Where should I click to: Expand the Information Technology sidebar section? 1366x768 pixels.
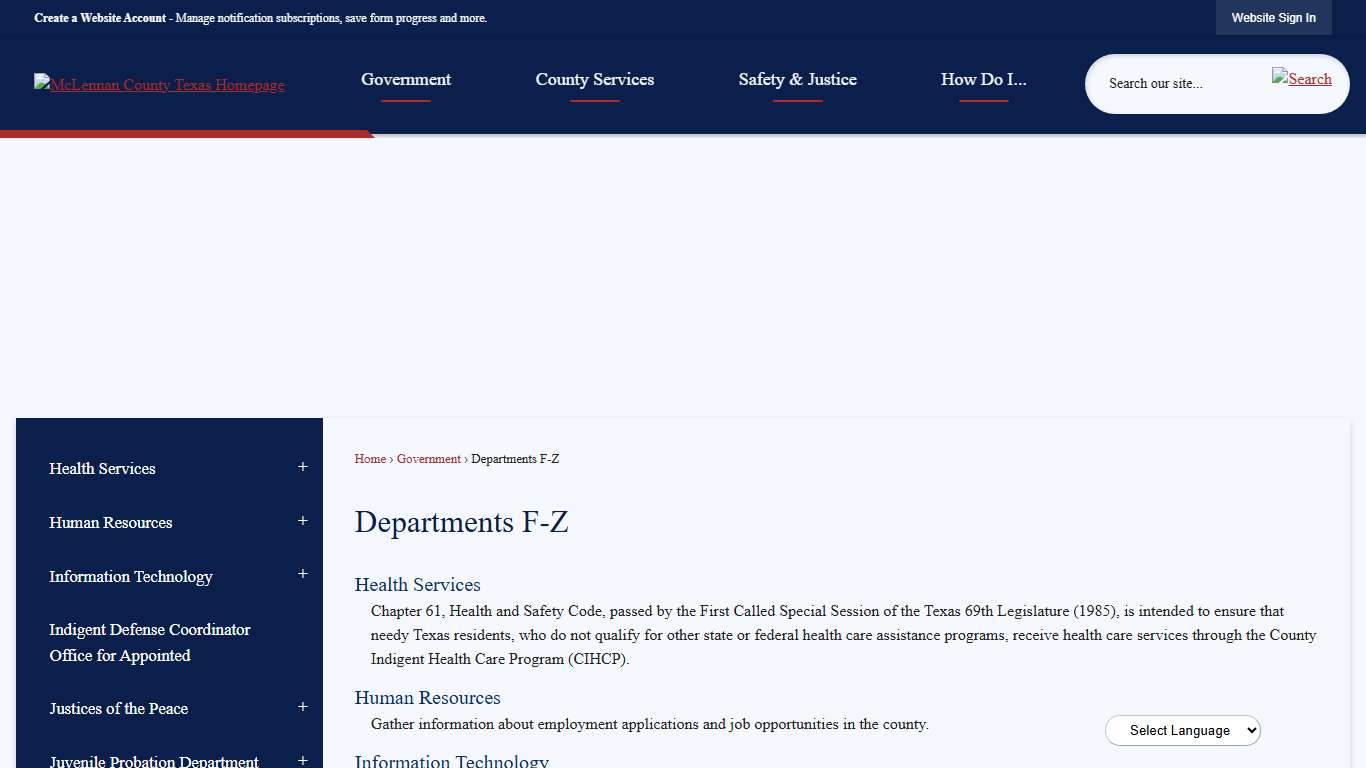(302, 574)
